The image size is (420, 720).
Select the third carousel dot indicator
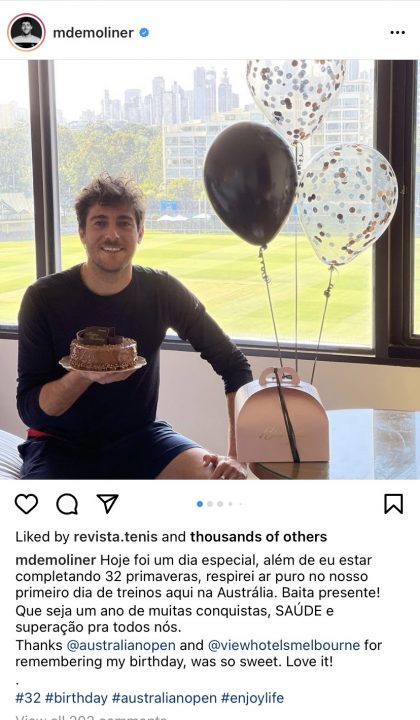tap(220, 504)
